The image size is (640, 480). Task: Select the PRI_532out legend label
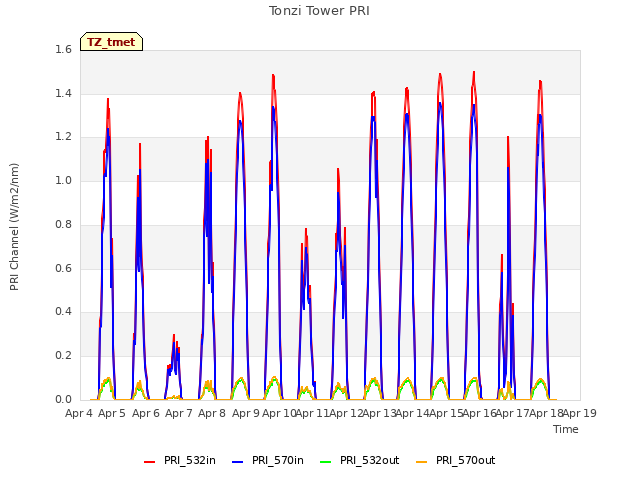pos(370,460)
